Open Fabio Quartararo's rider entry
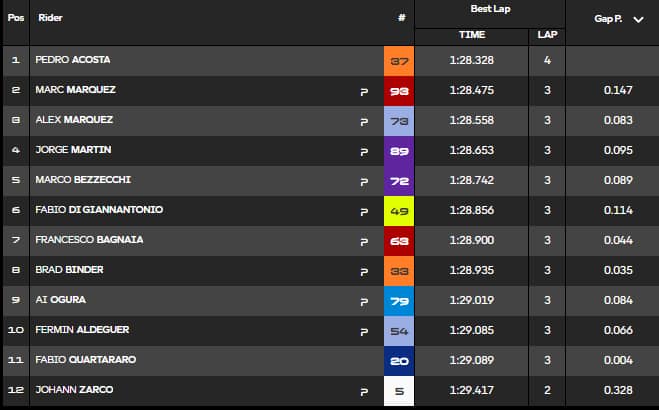Screen dimensions: 659x410 (86, 360)
